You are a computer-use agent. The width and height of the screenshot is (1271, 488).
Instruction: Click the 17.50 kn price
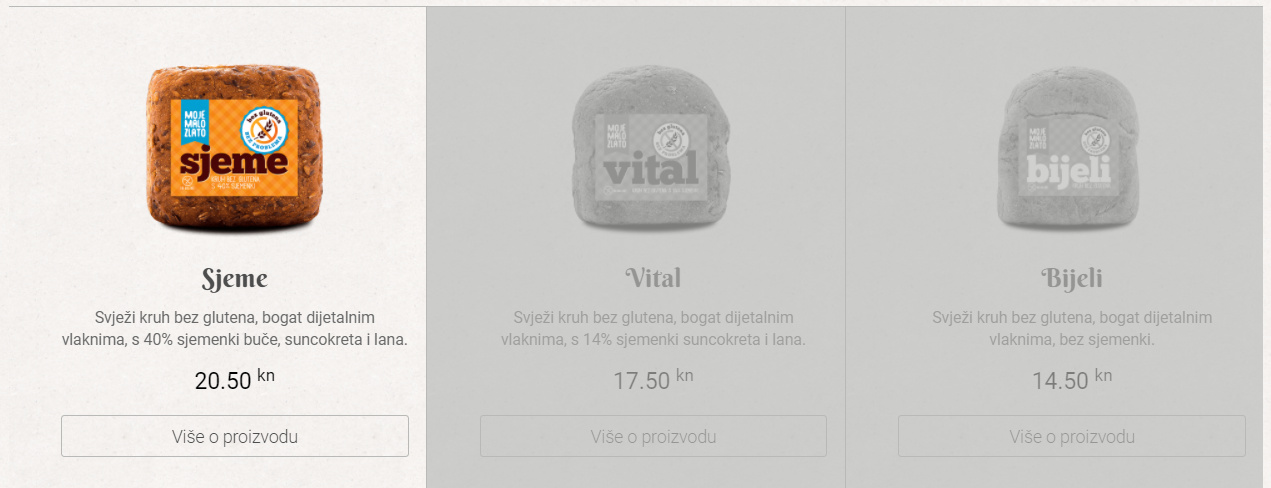(x=653, y=379)
